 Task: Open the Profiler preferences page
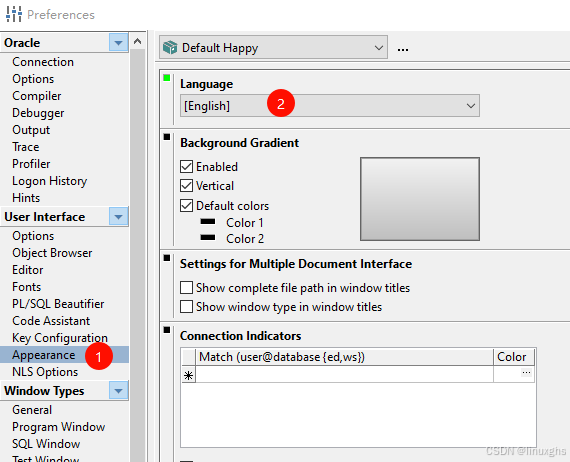click(x=31, y=164)
